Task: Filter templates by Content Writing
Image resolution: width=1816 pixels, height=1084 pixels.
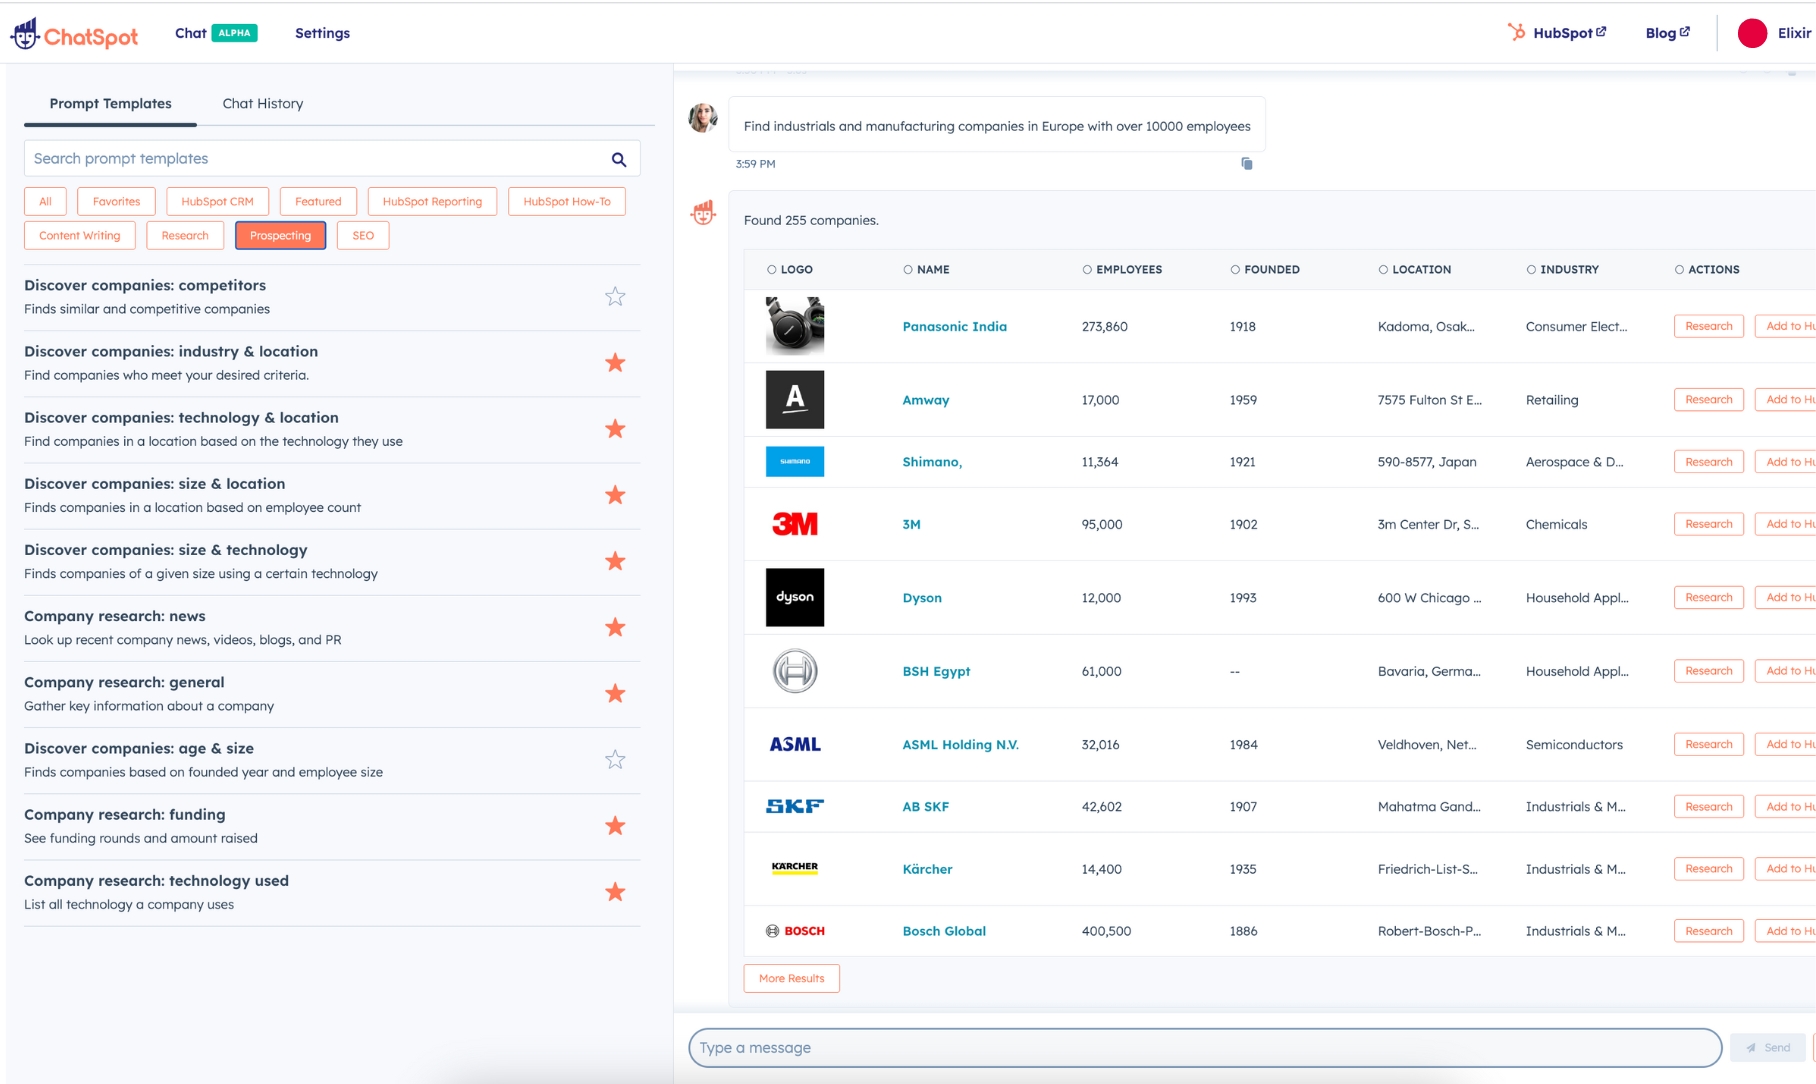Action: (x=80, y=236)
